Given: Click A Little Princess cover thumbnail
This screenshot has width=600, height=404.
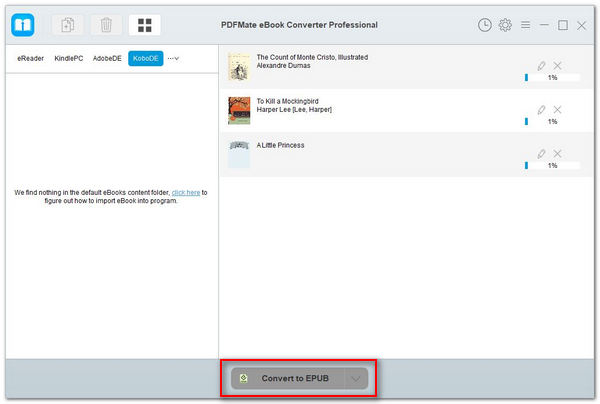Looking at the screenshot, I should click(x=239, y=155).
